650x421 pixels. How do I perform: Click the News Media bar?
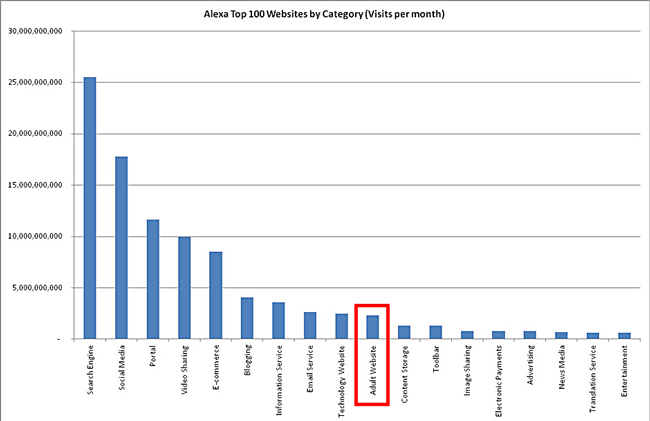coord(561,336)
